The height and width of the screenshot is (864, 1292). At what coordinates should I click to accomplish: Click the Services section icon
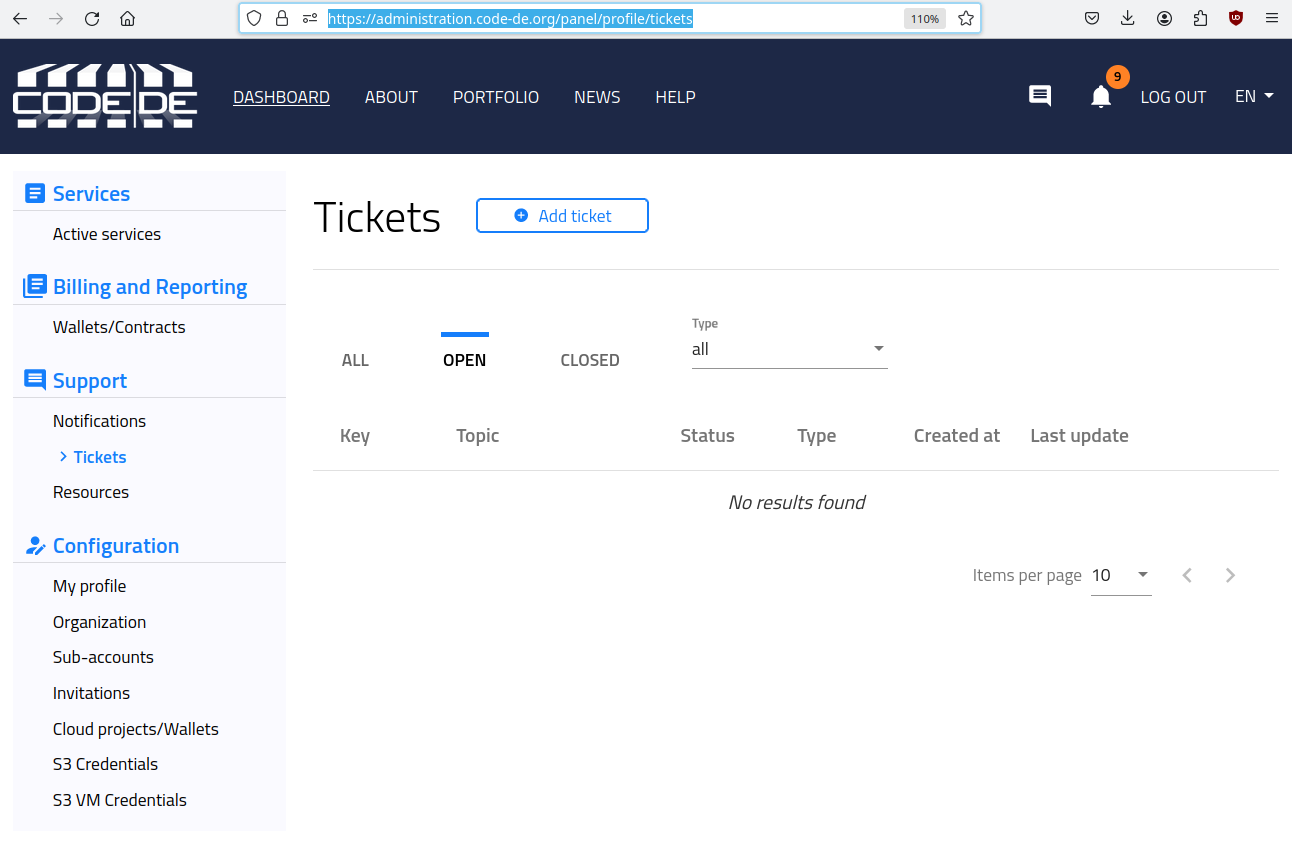35,193
